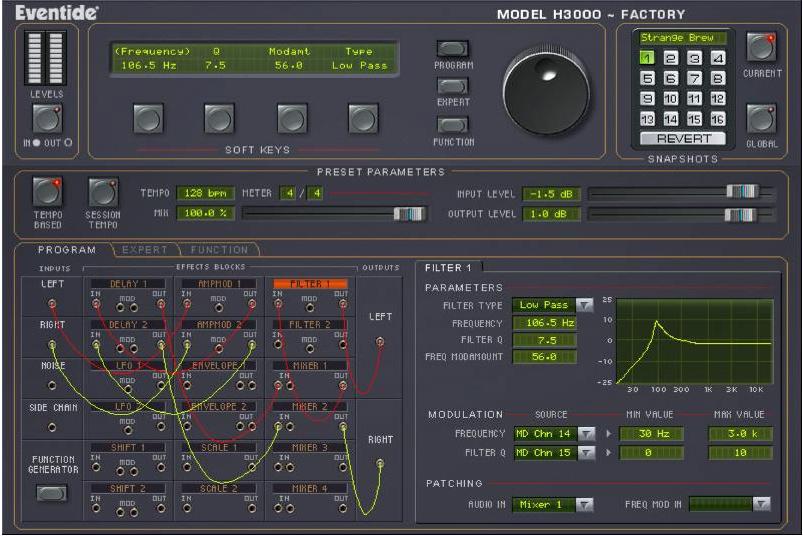Expand the Audio In patching dropdown

[x=585, y=505]
